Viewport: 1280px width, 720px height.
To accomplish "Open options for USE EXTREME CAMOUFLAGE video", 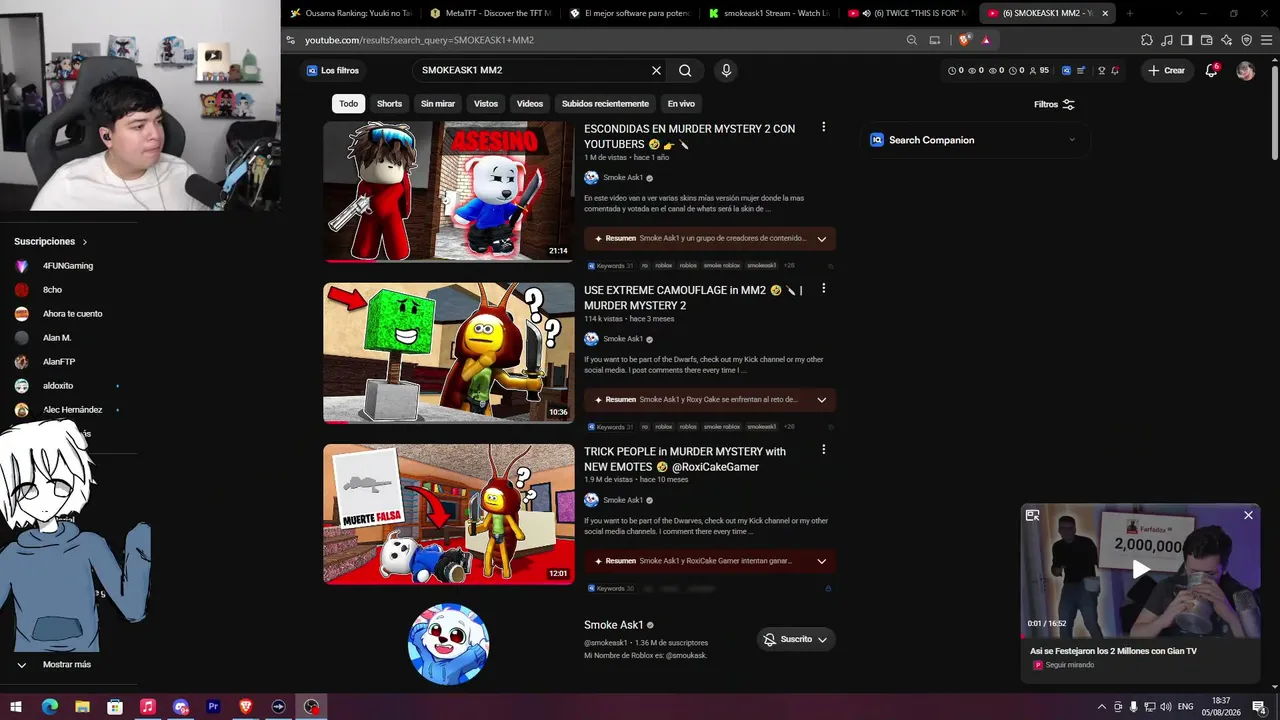I will pos(823,288).
